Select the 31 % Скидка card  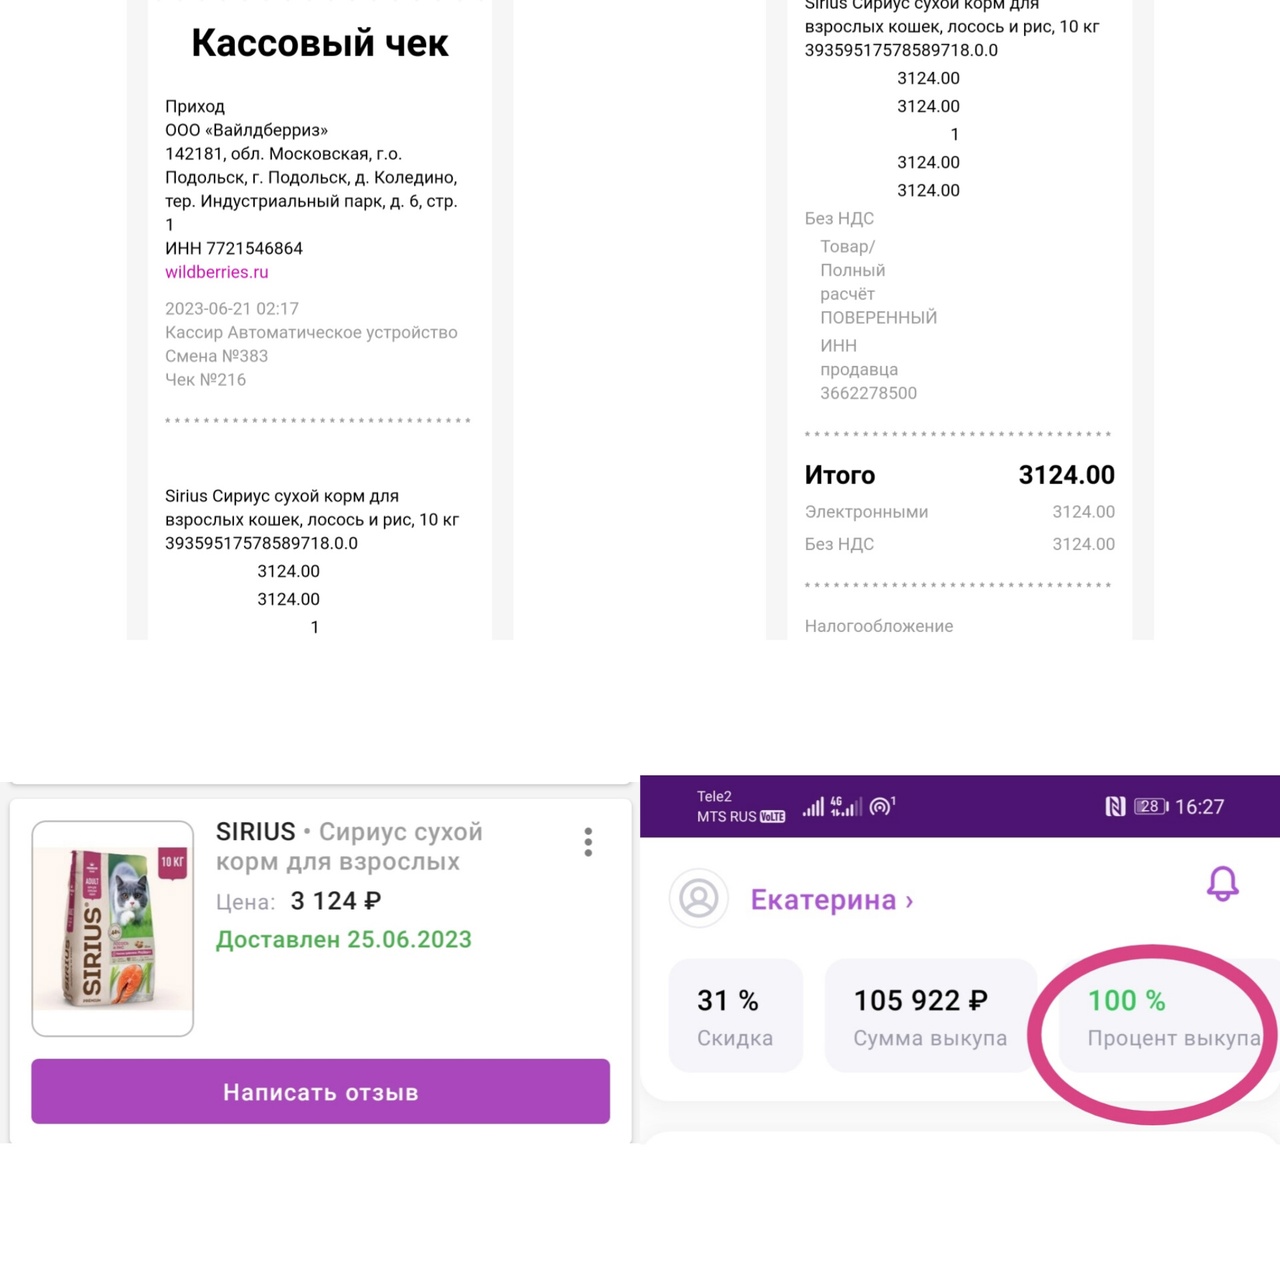tap(735, 1016)
